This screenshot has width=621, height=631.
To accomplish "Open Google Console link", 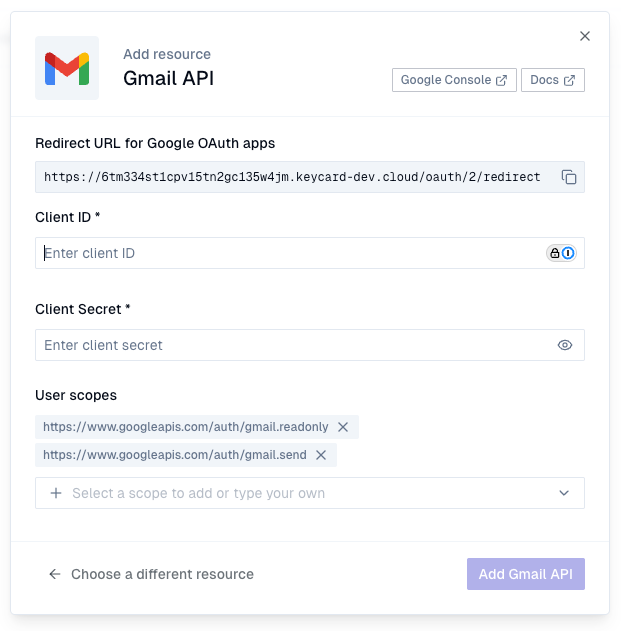I will (454, 80).
